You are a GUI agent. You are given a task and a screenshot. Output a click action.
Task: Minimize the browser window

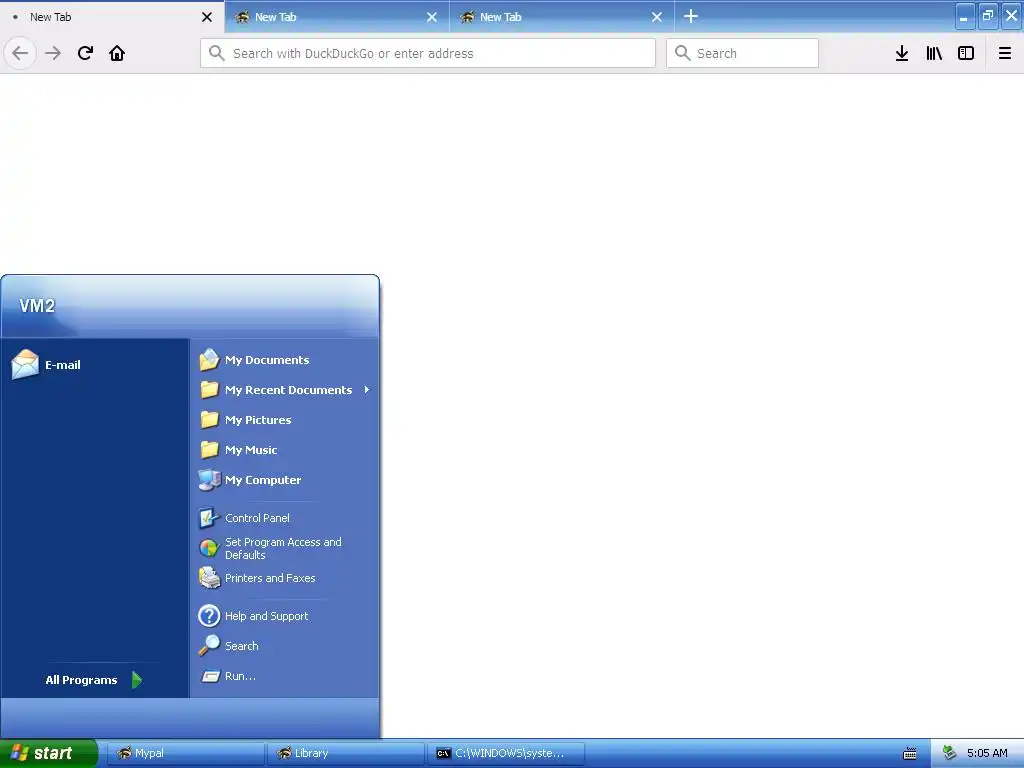coord(965,16)
